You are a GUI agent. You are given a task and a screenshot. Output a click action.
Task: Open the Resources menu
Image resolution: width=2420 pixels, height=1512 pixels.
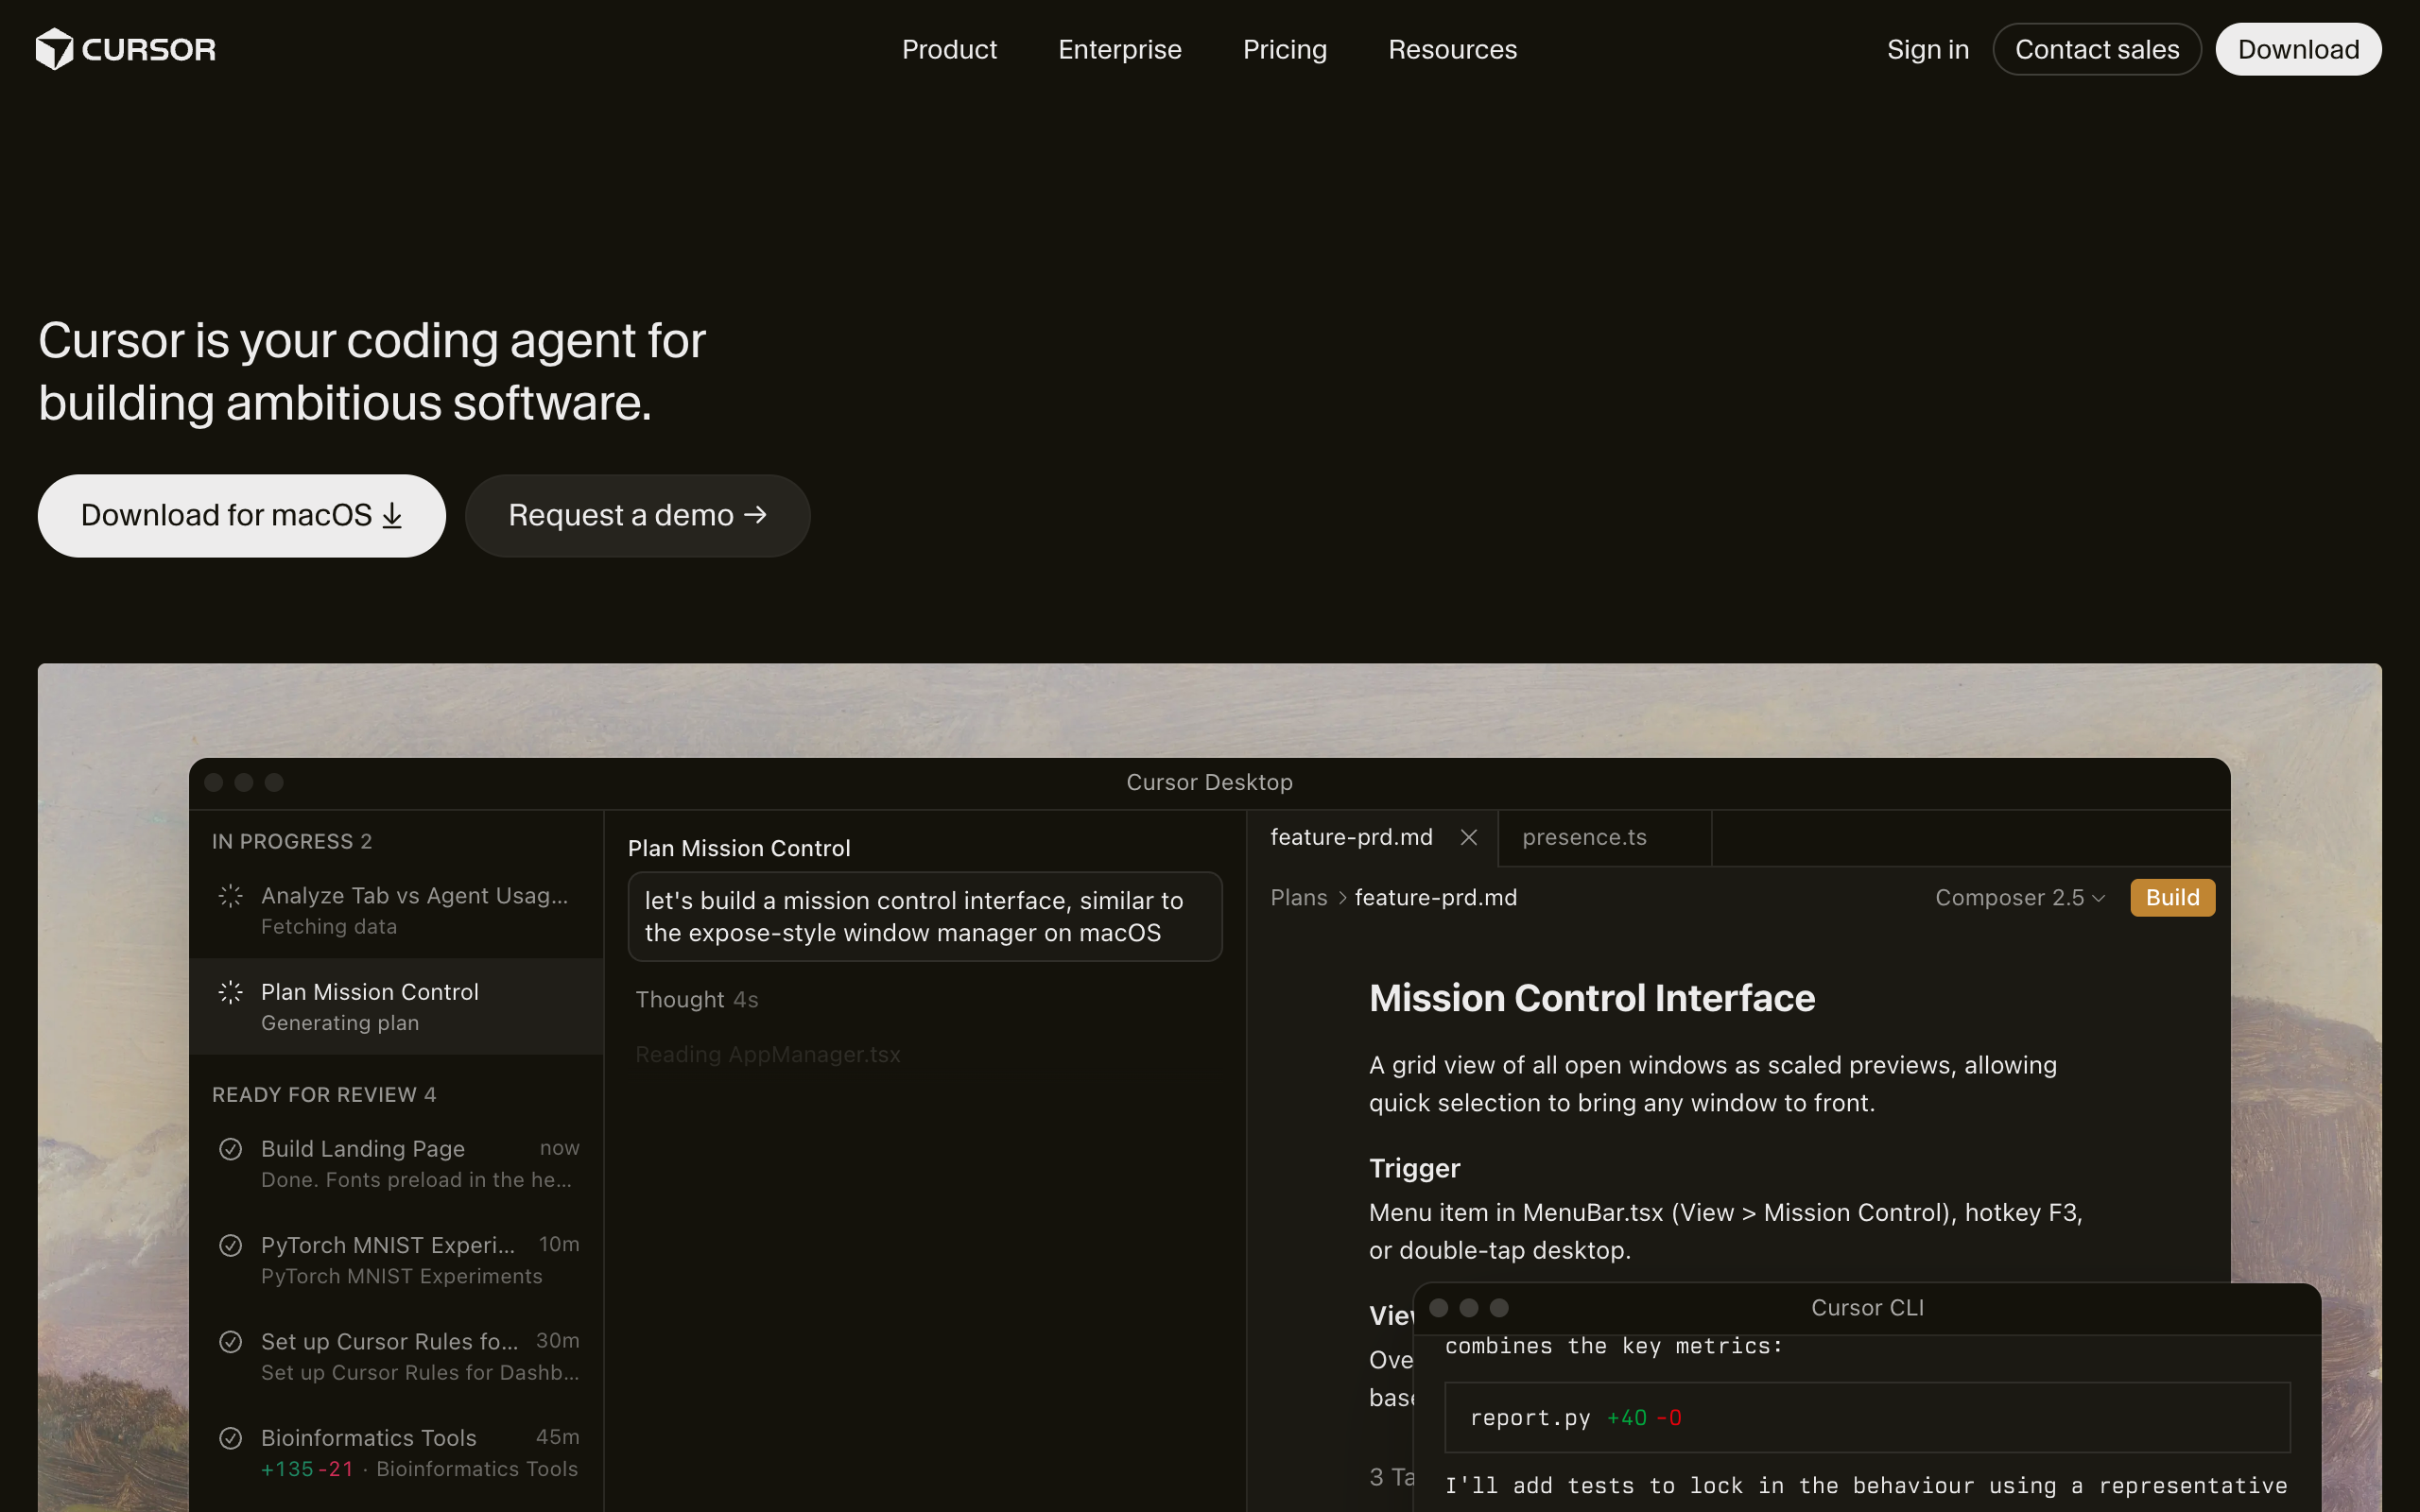[x=1452, y=49]
